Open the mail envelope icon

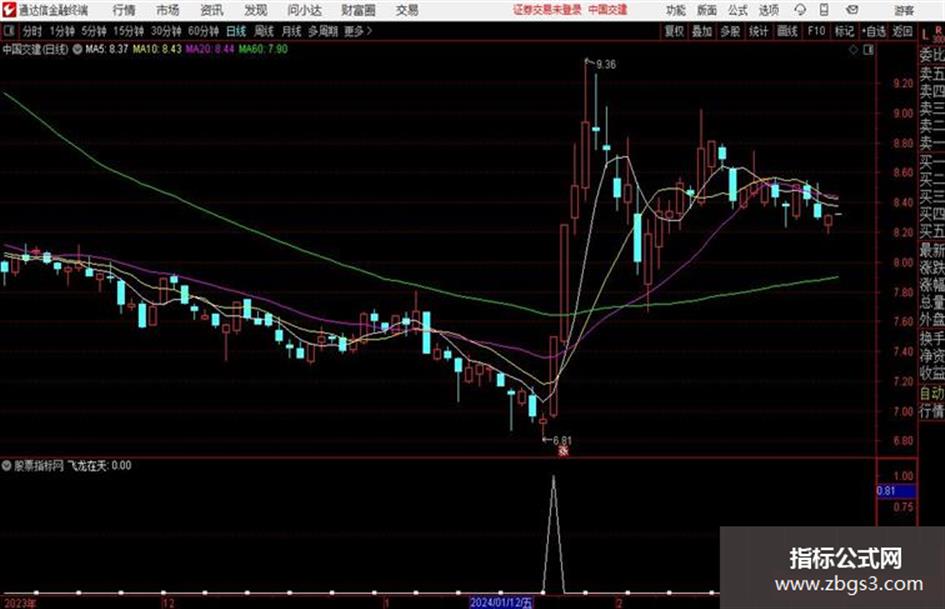(852, 10)
